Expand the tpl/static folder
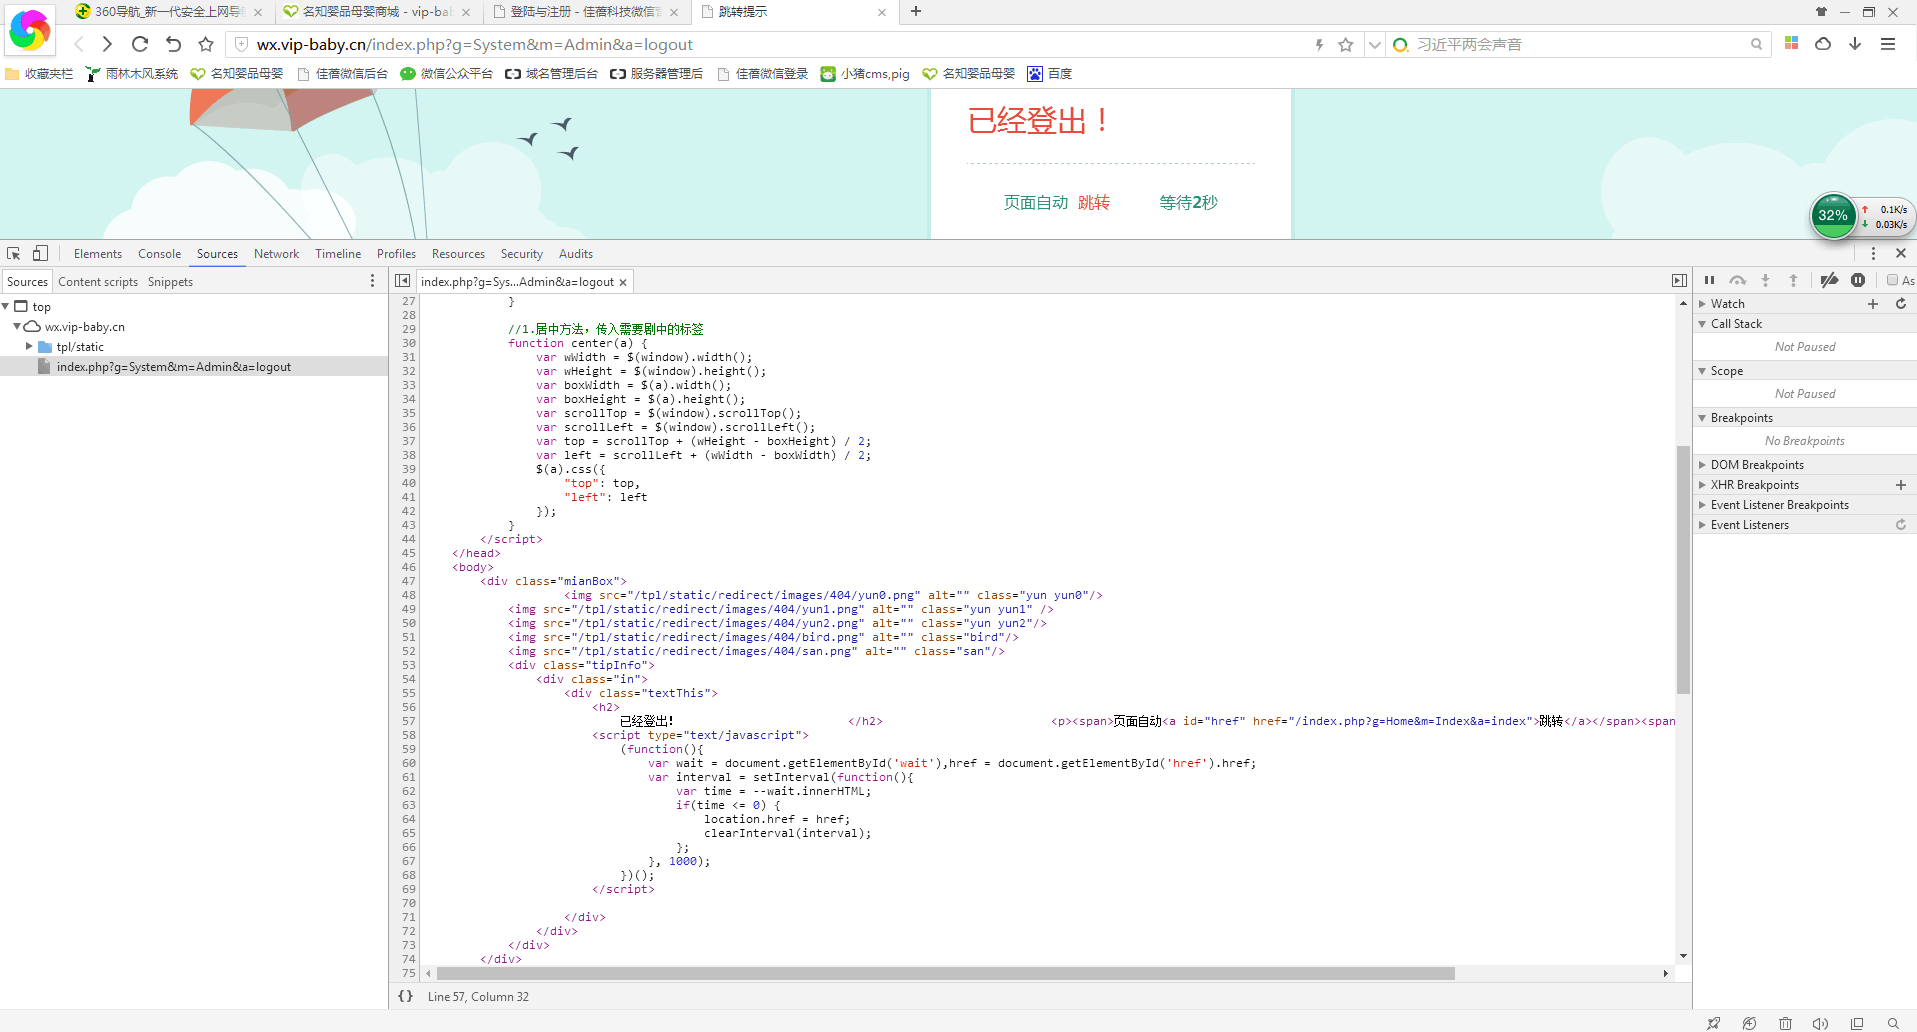 click(x=29, y=347)
